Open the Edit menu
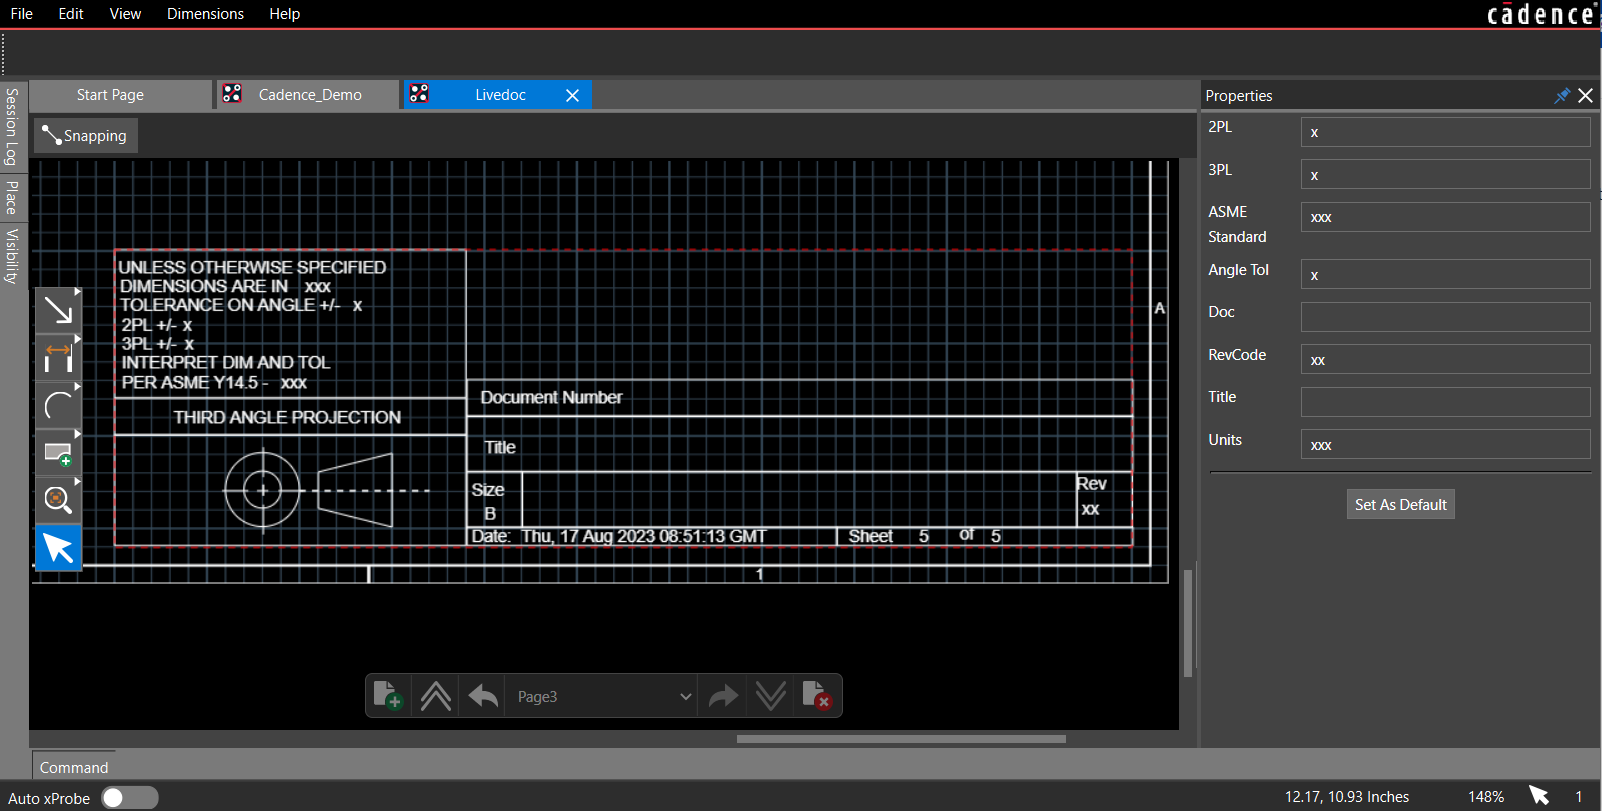The width and height of the screenshot is (1602, 811). 71,14
